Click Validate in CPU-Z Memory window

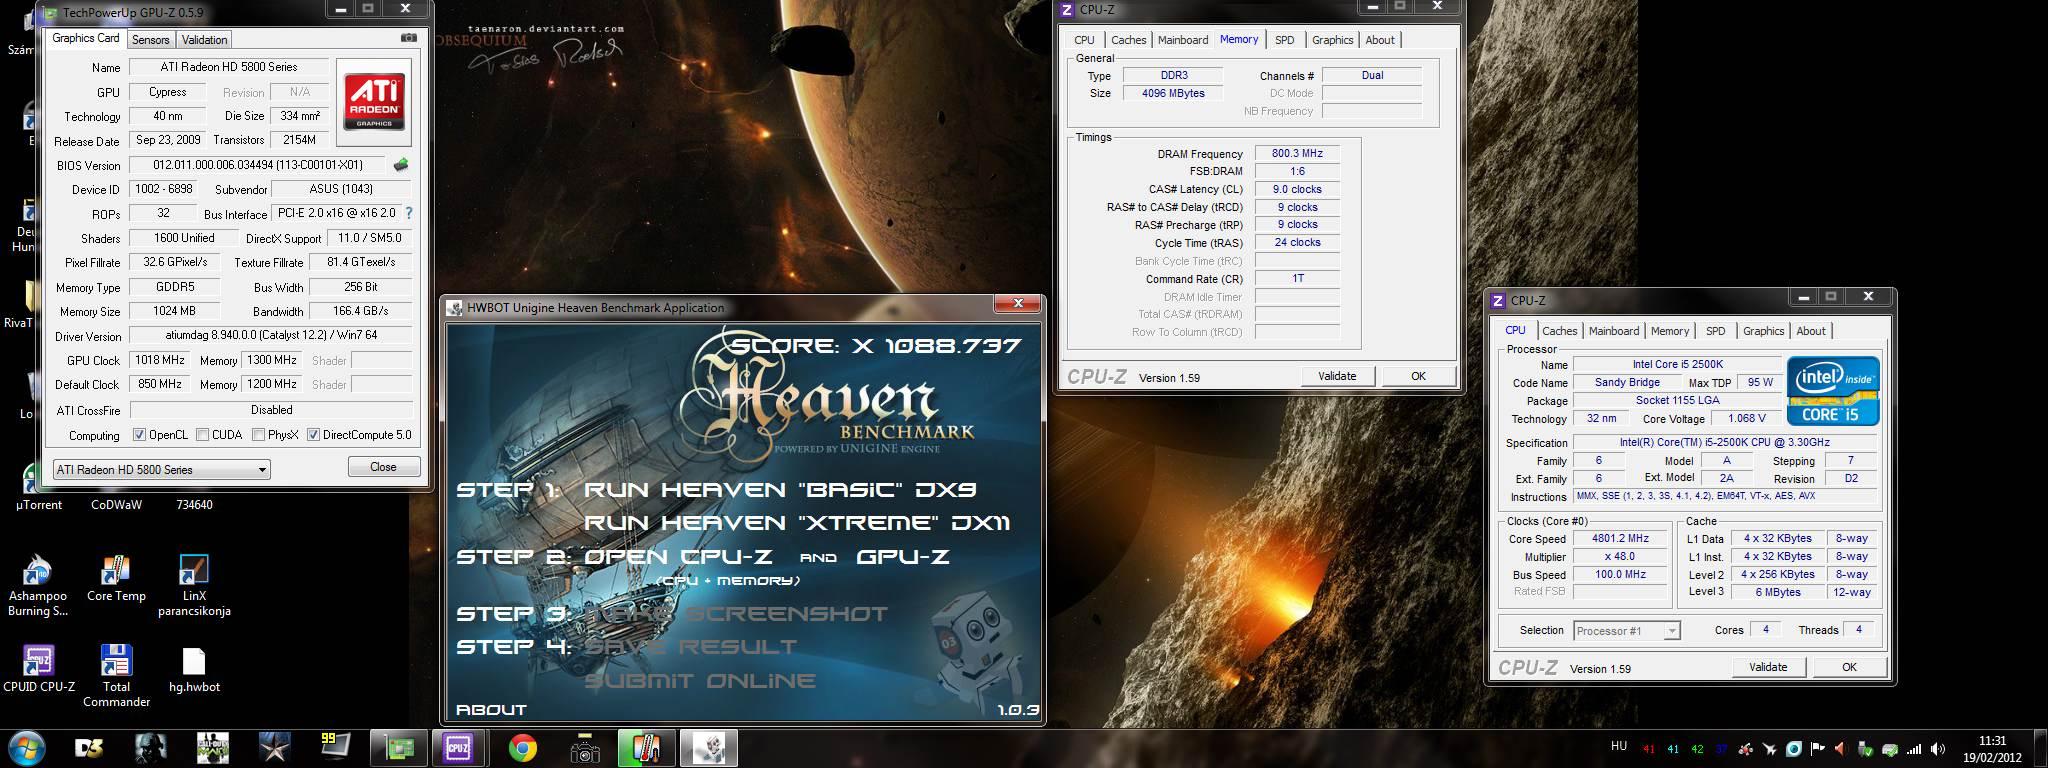click(1337, 376)
